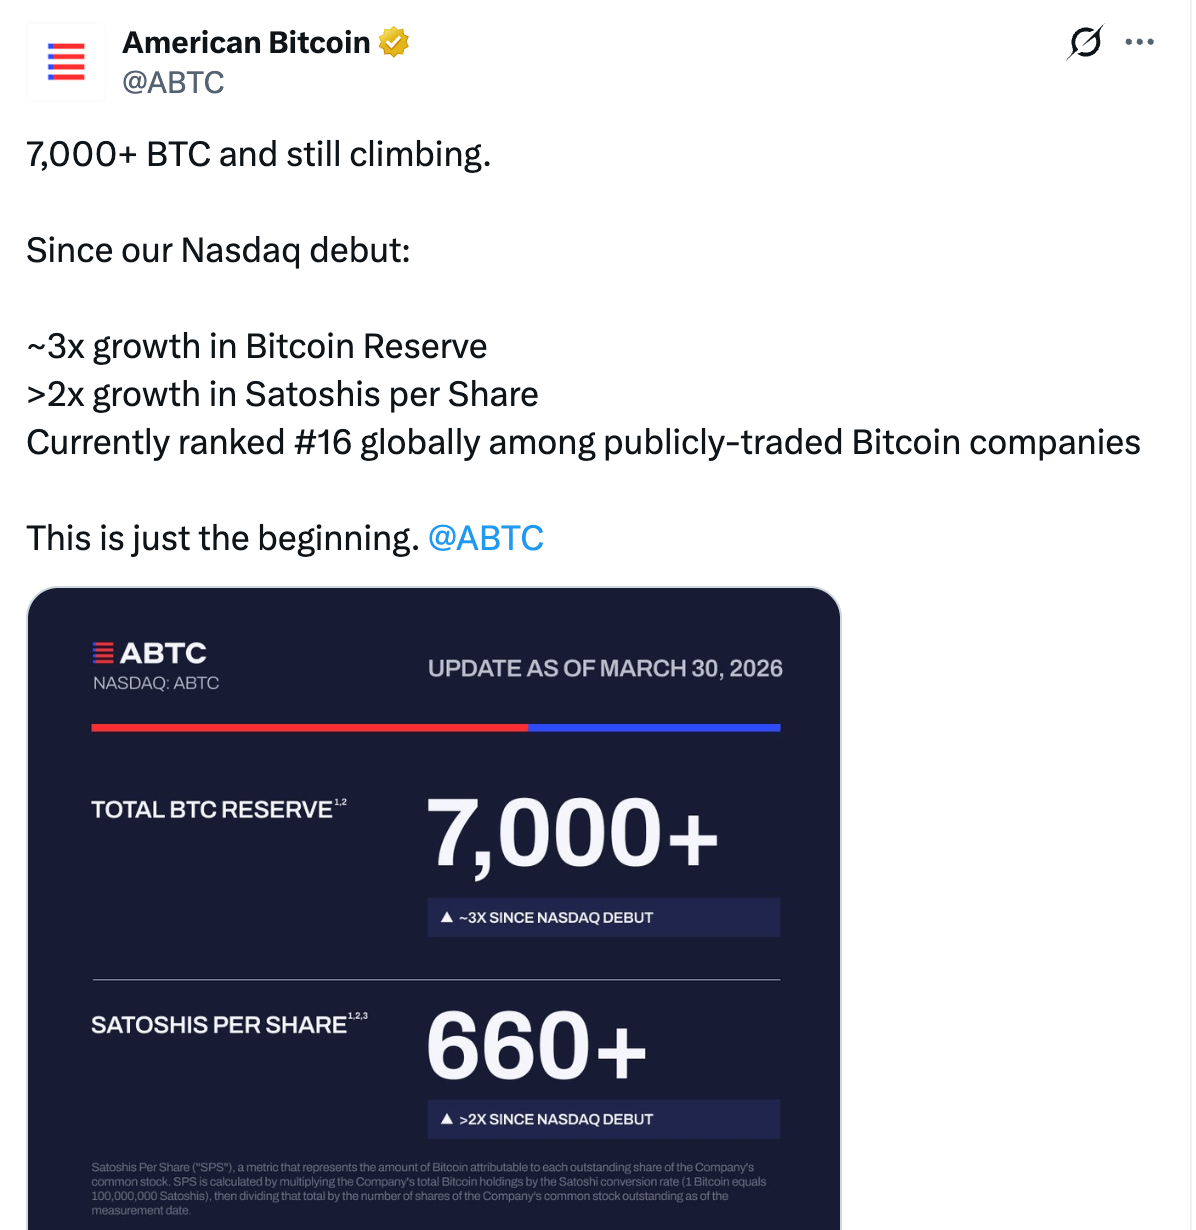Open the three-dot more options menu
Screen dimensions: 1196x1230
[x=1139, y=42]
